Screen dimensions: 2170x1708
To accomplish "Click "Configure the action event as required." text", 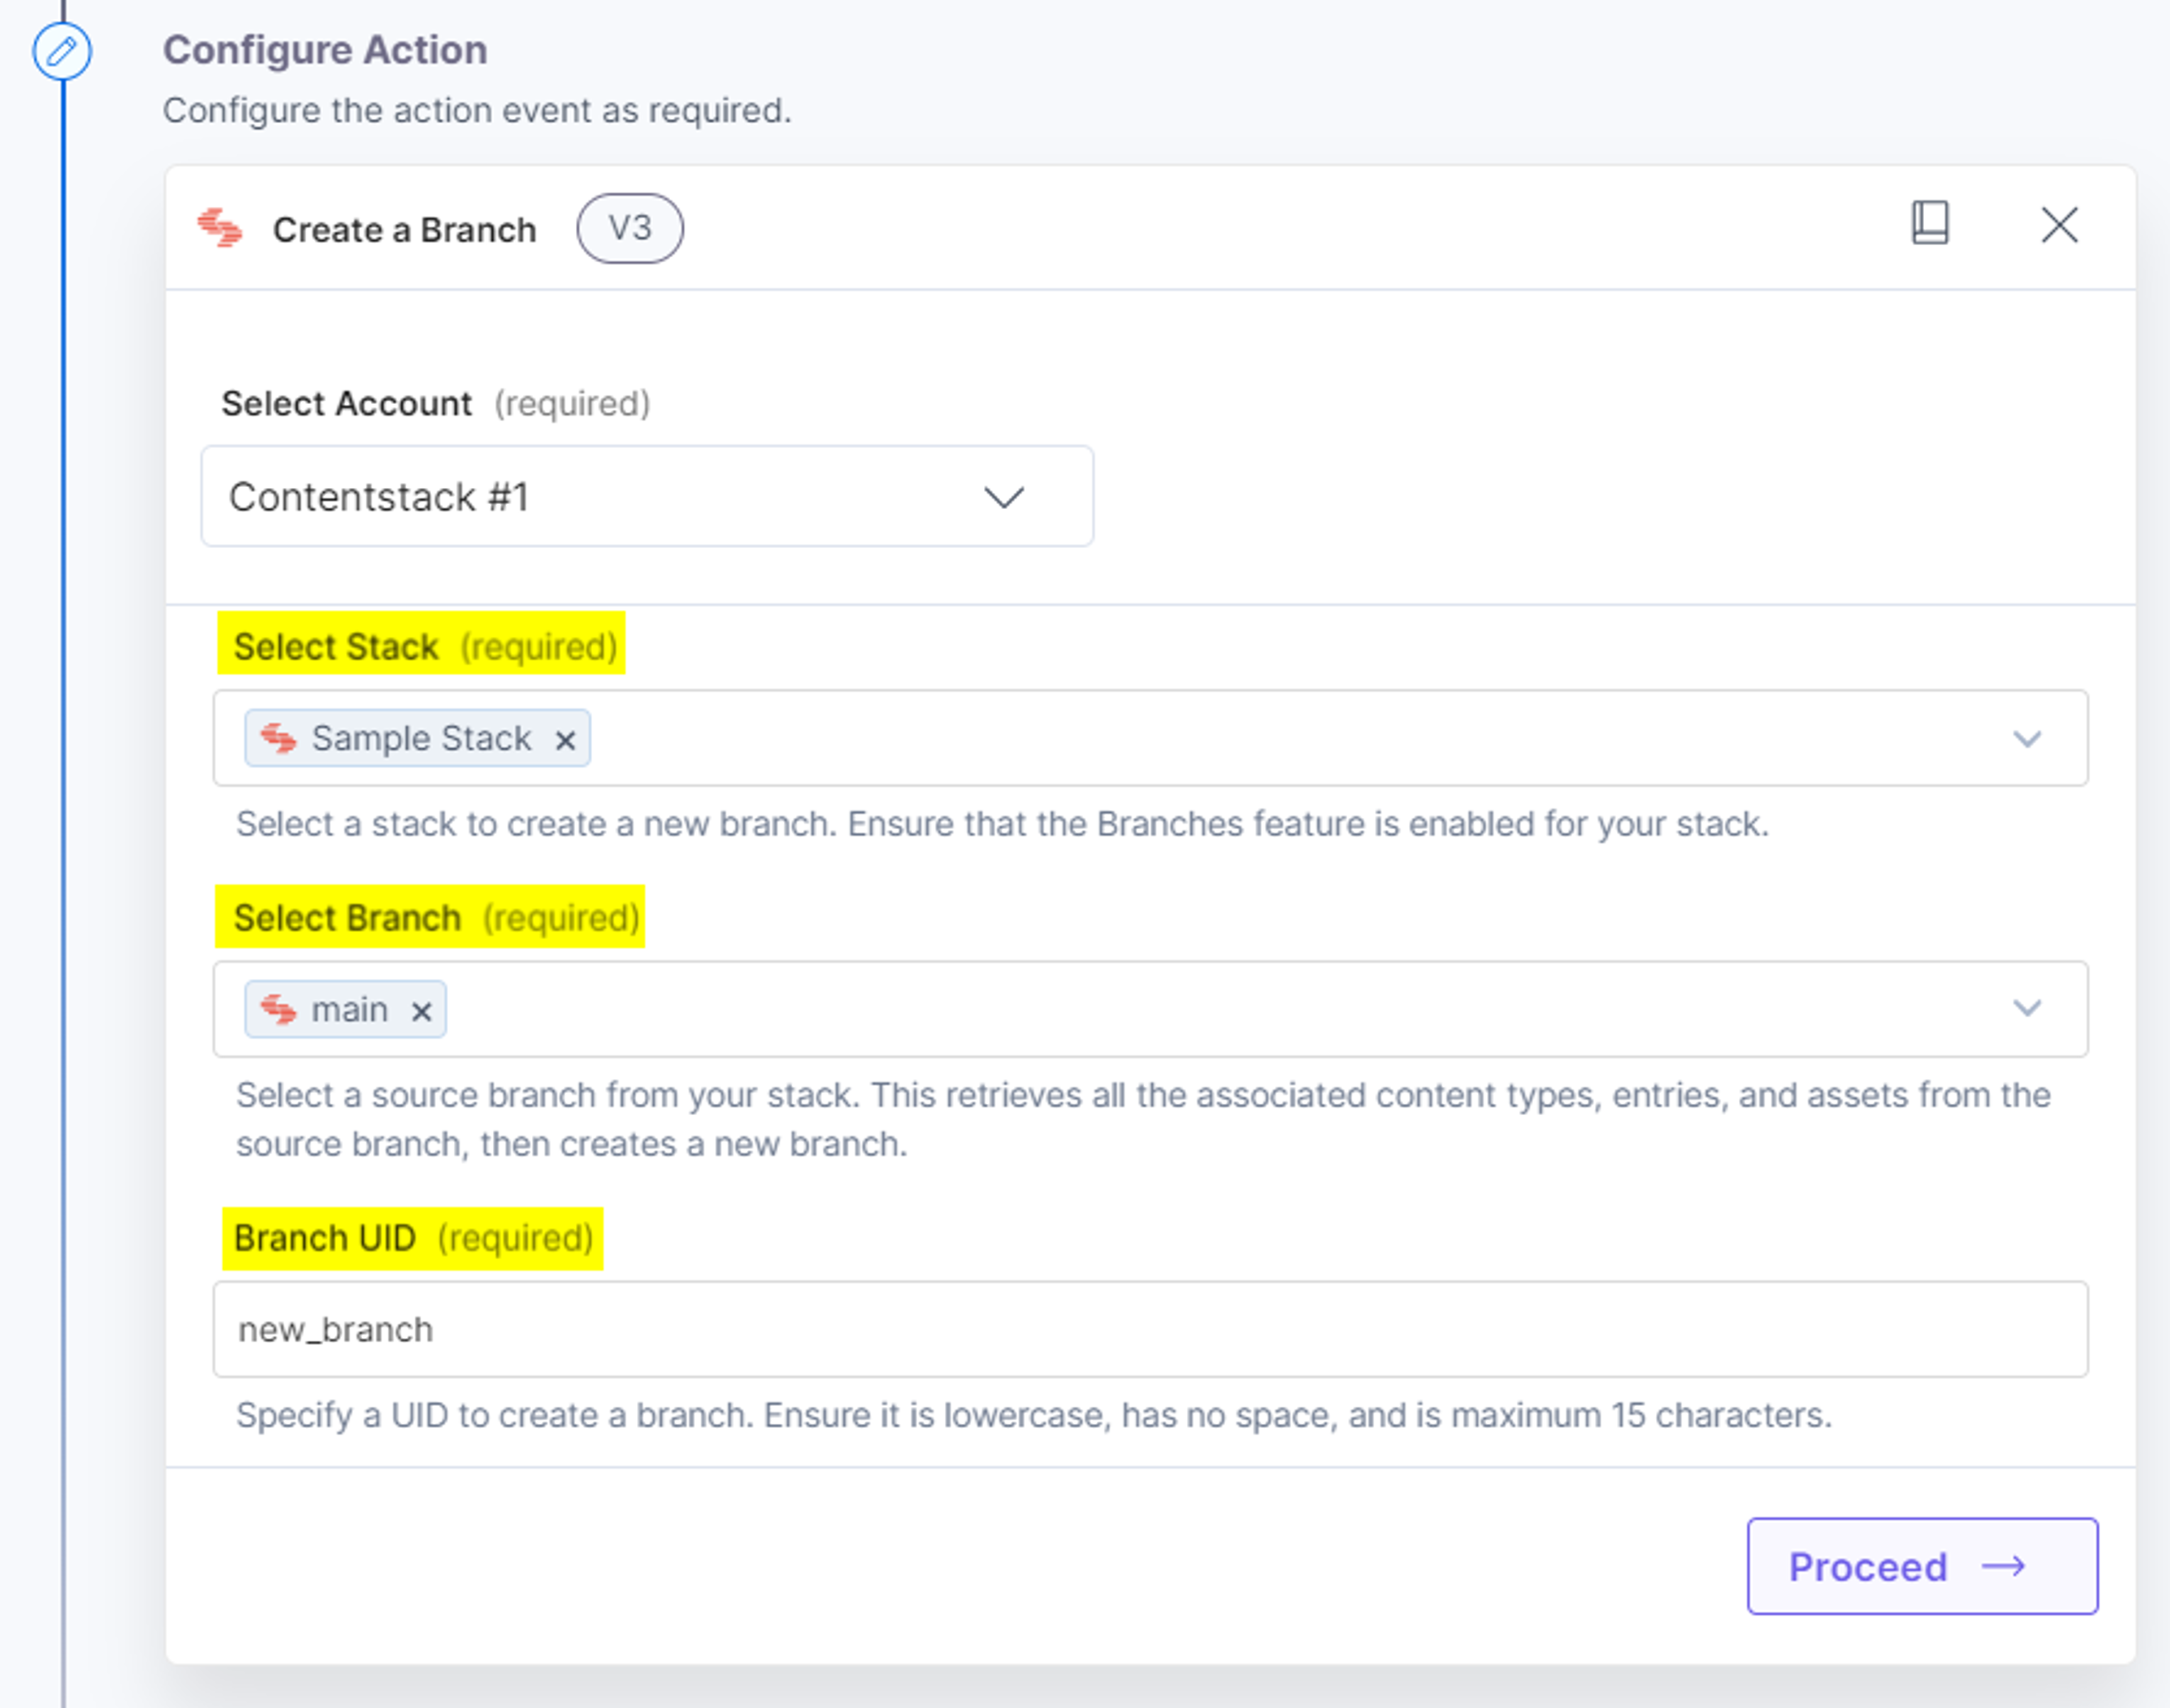I will pyautogui.click(x=477, y=110).
